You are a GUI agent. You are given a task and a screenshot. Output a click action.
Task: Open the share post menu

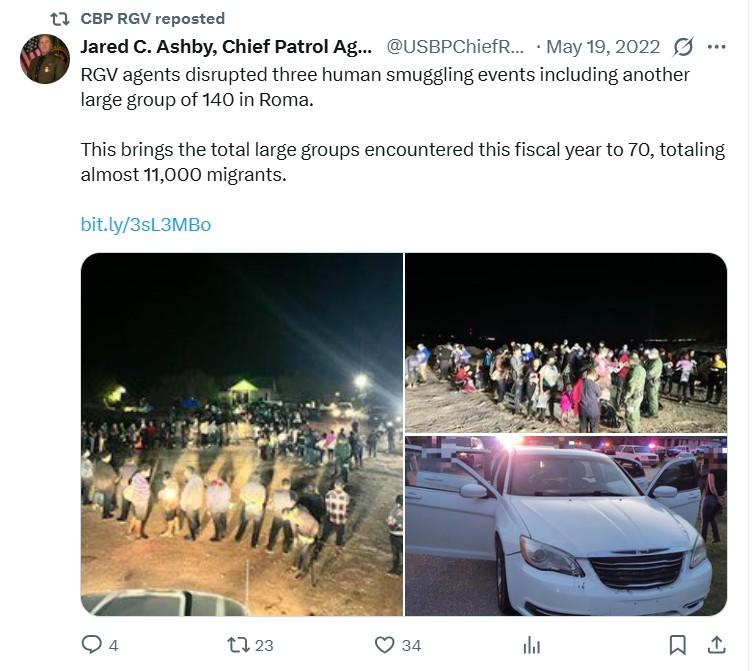[x=716, y=645]
